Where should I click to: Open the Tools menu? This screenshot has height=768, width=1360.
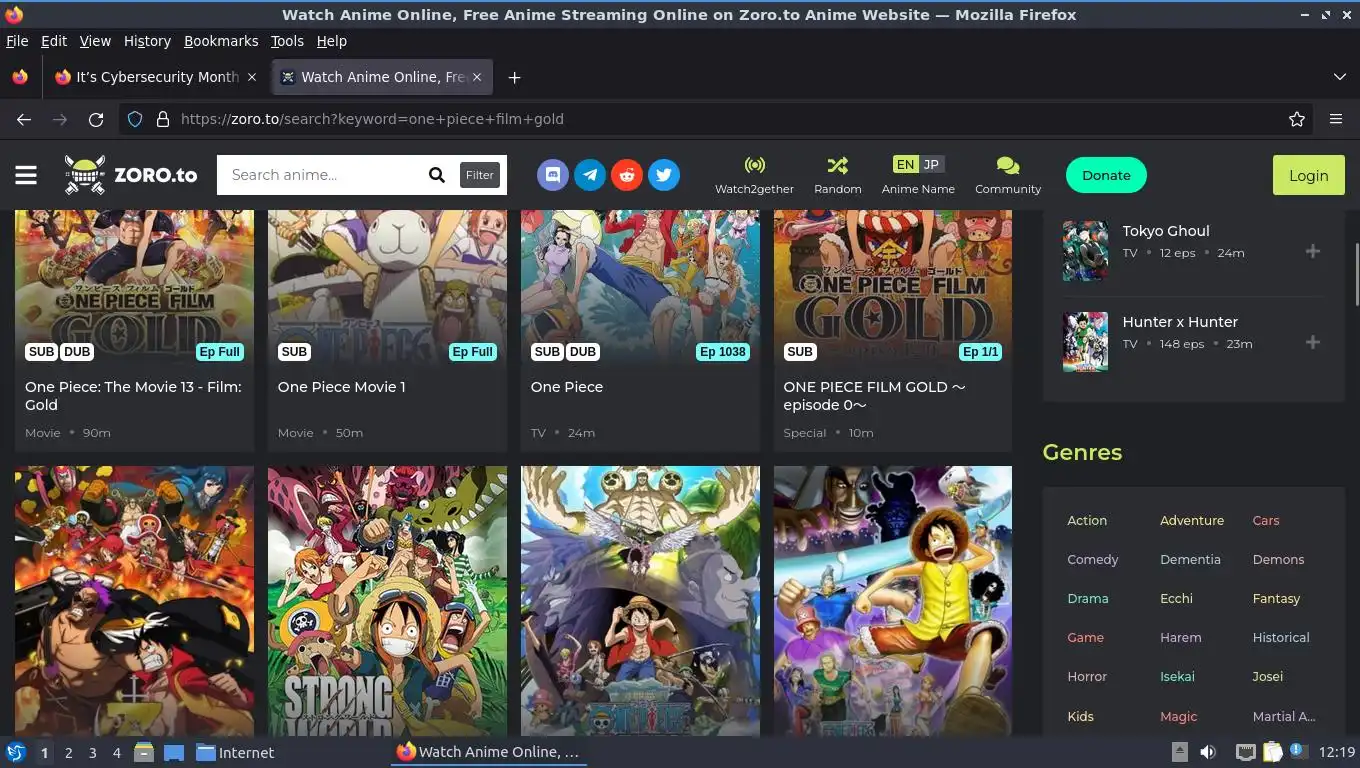tap(287, 41)
